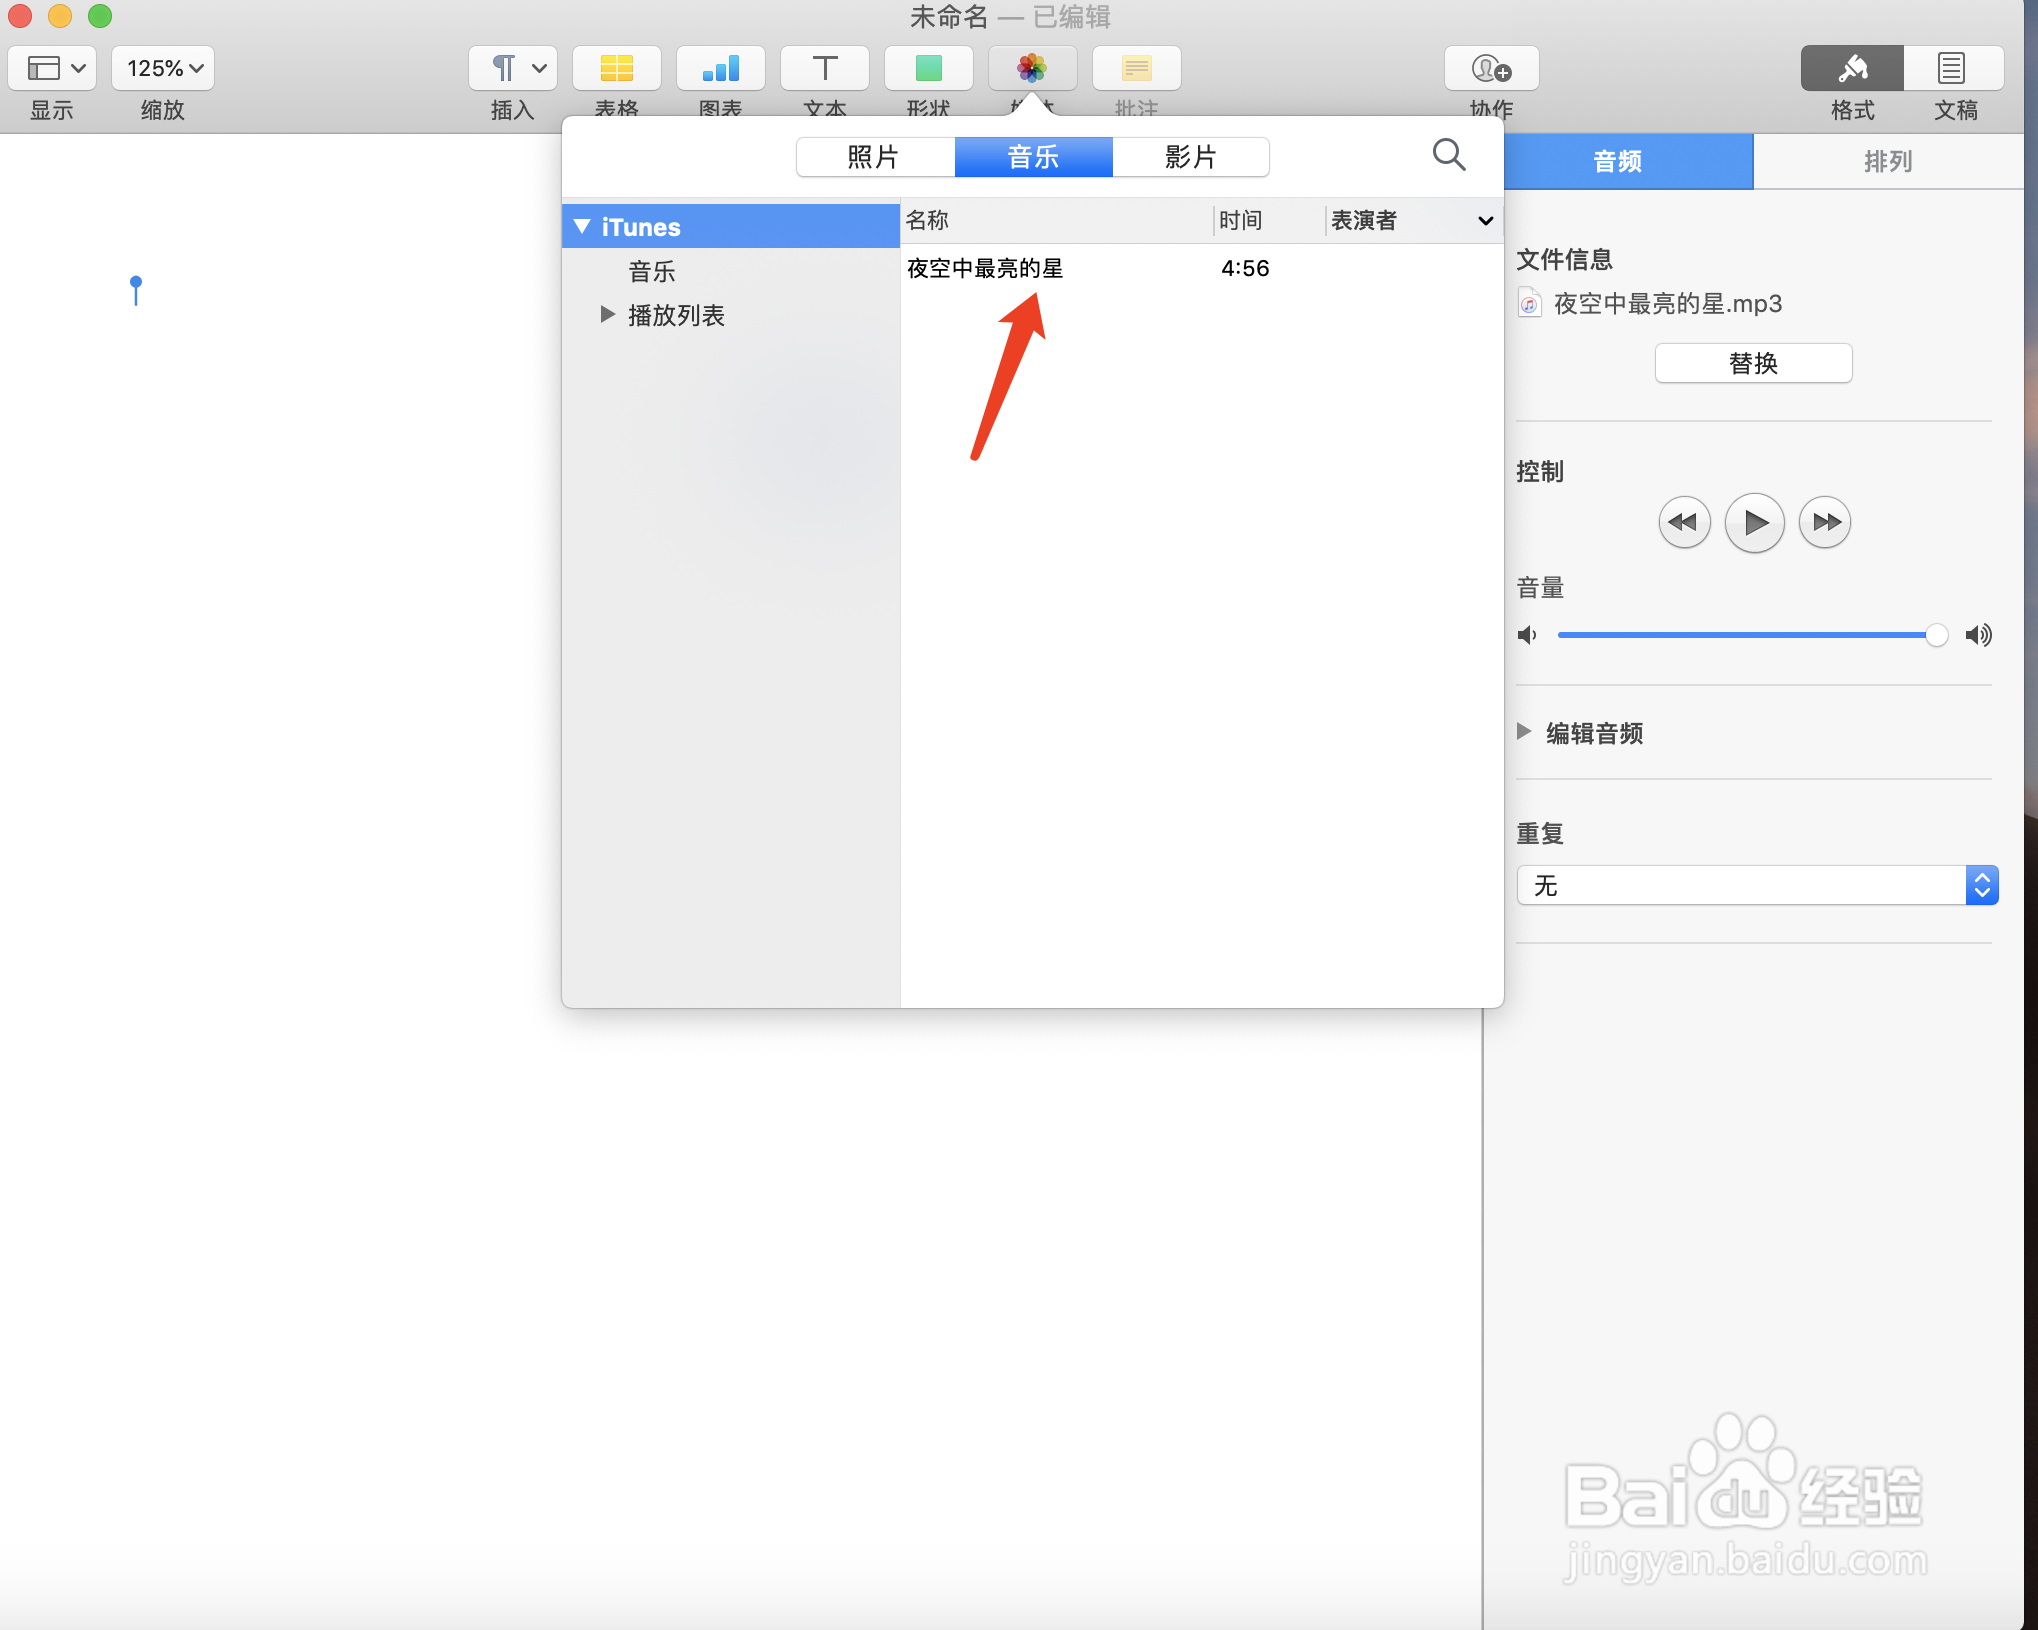Open the 排列 arrange inspector tab
Screen dimensions: 2038x1630
click(x=1888, y=161)
